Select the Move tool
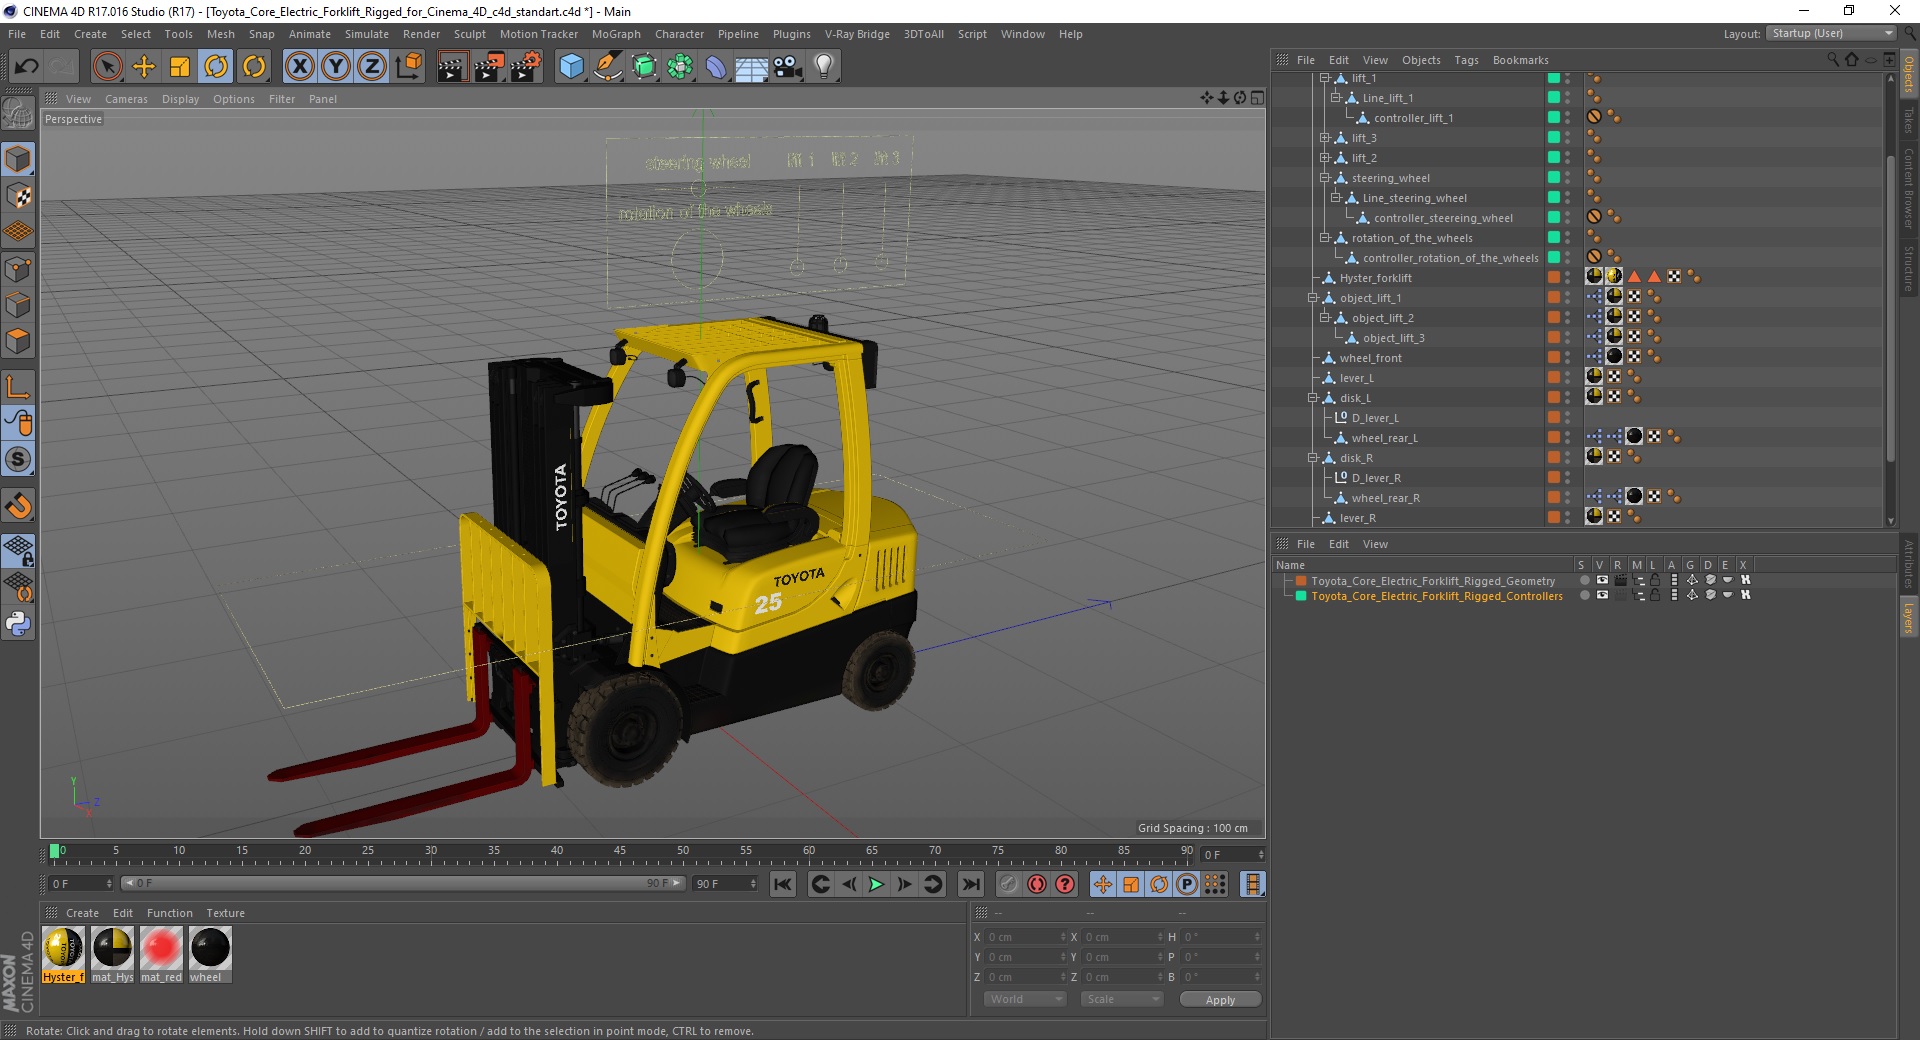Screen dimensions: 1920x1040 click(144, 67)
